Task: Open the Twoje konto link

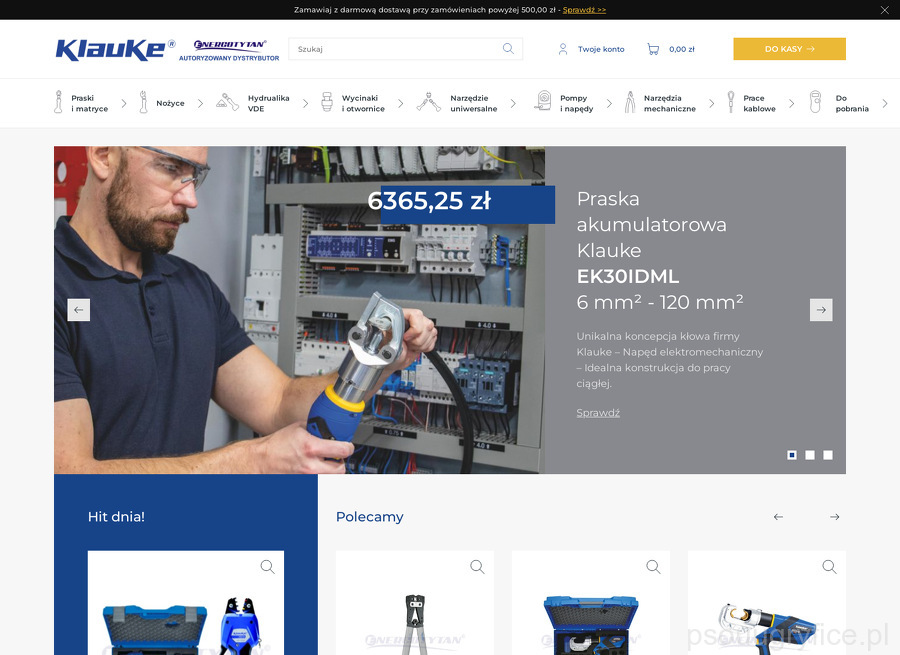Action: pyautogui.click(x=601, y=49)
